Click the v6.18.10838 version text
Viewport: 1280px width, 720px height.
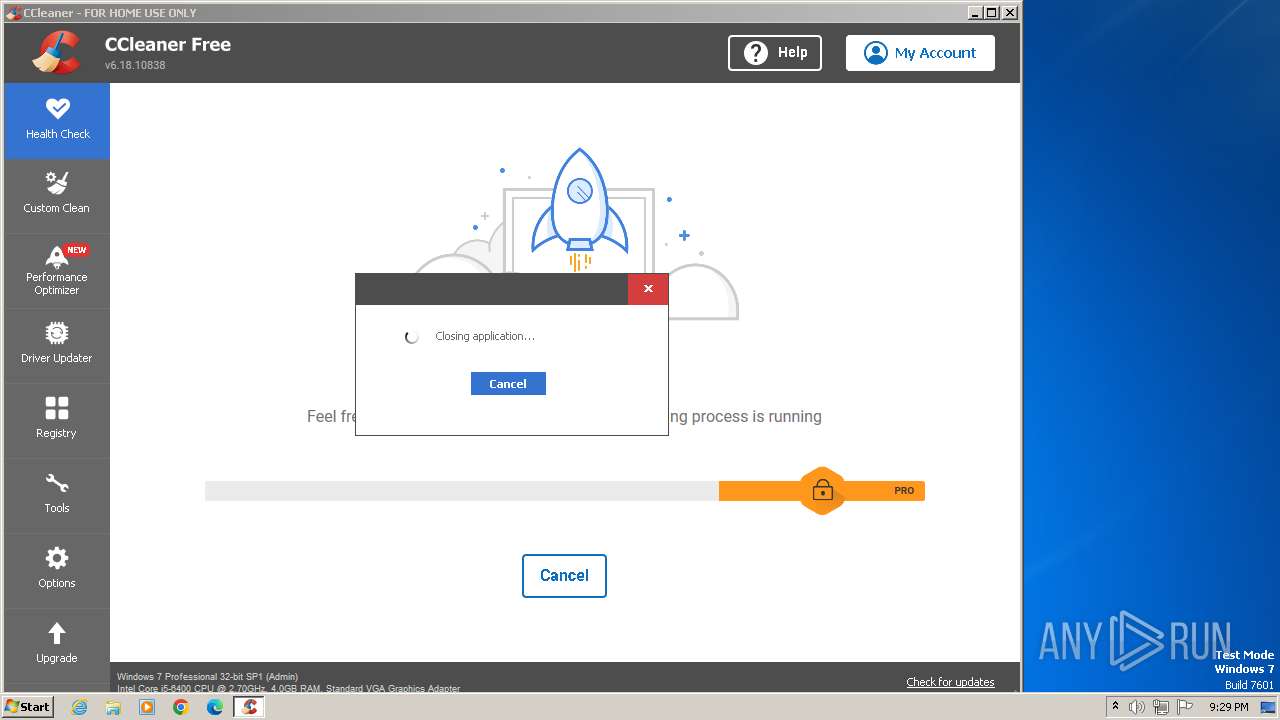click(x=135, y=65)
